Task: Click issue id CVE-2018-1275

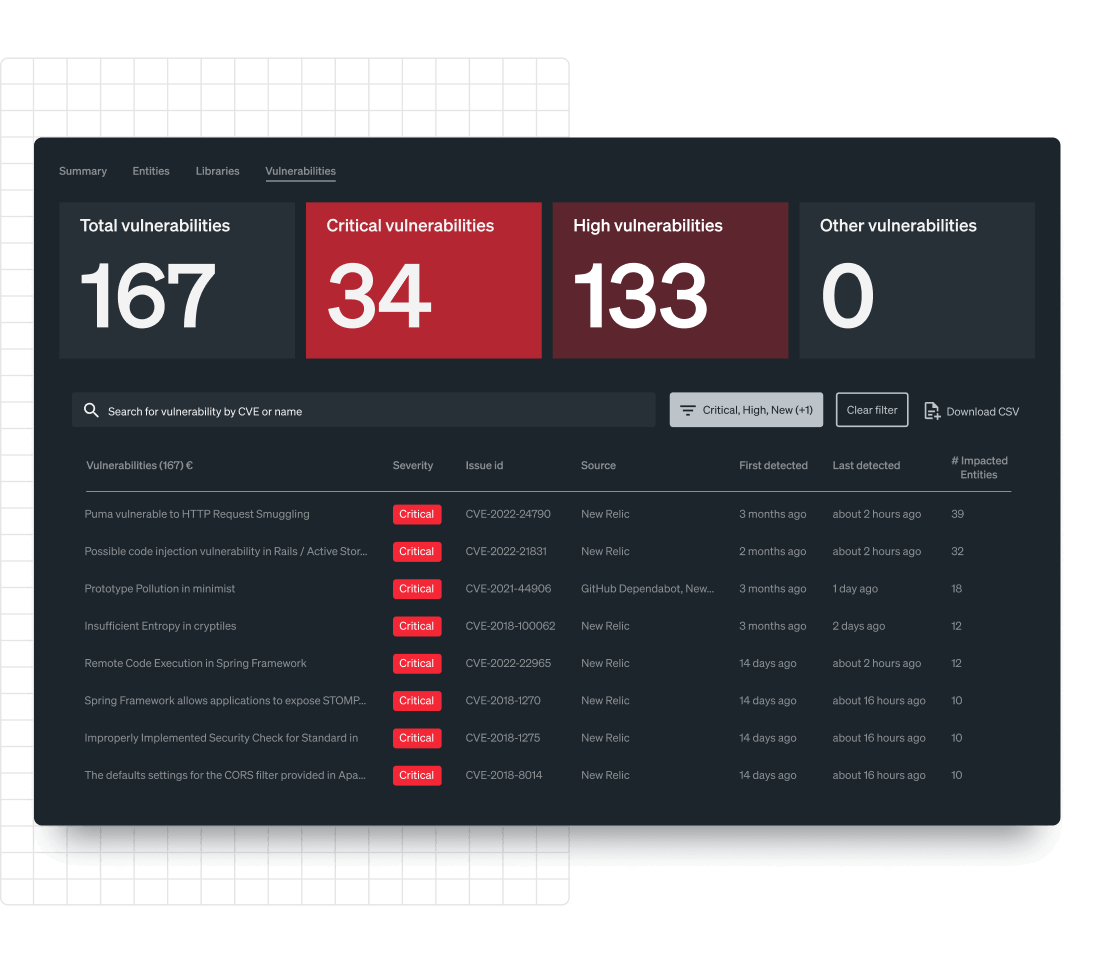Action: [503, 738]
